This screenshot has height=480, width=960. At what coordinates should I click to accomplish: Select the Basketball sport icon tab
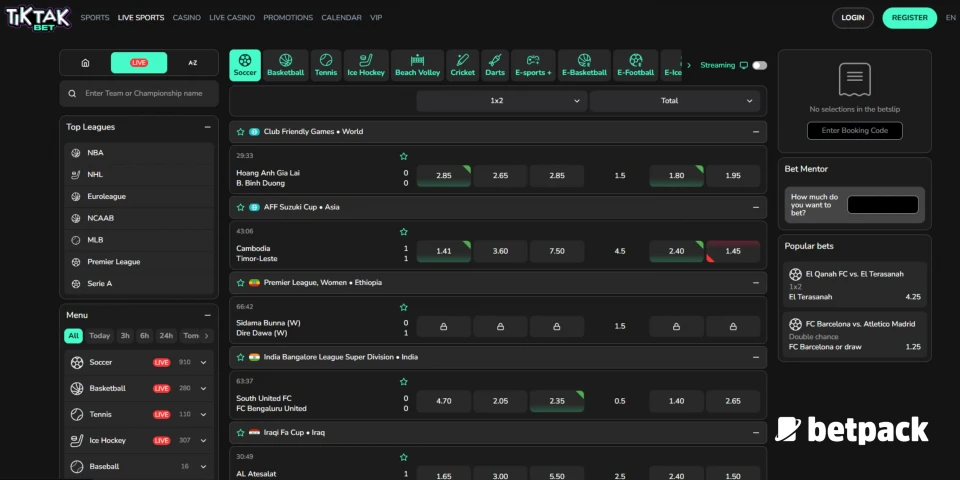click(285, 65)
